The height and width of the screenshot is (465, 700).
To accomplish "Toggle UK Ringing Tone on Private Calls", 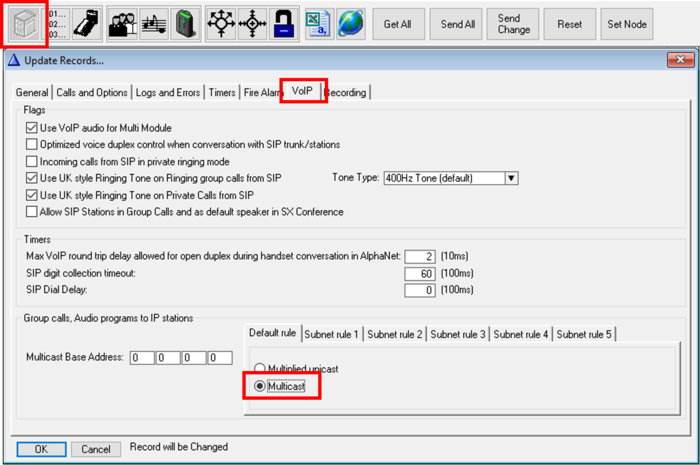I will tap(31, 195).
